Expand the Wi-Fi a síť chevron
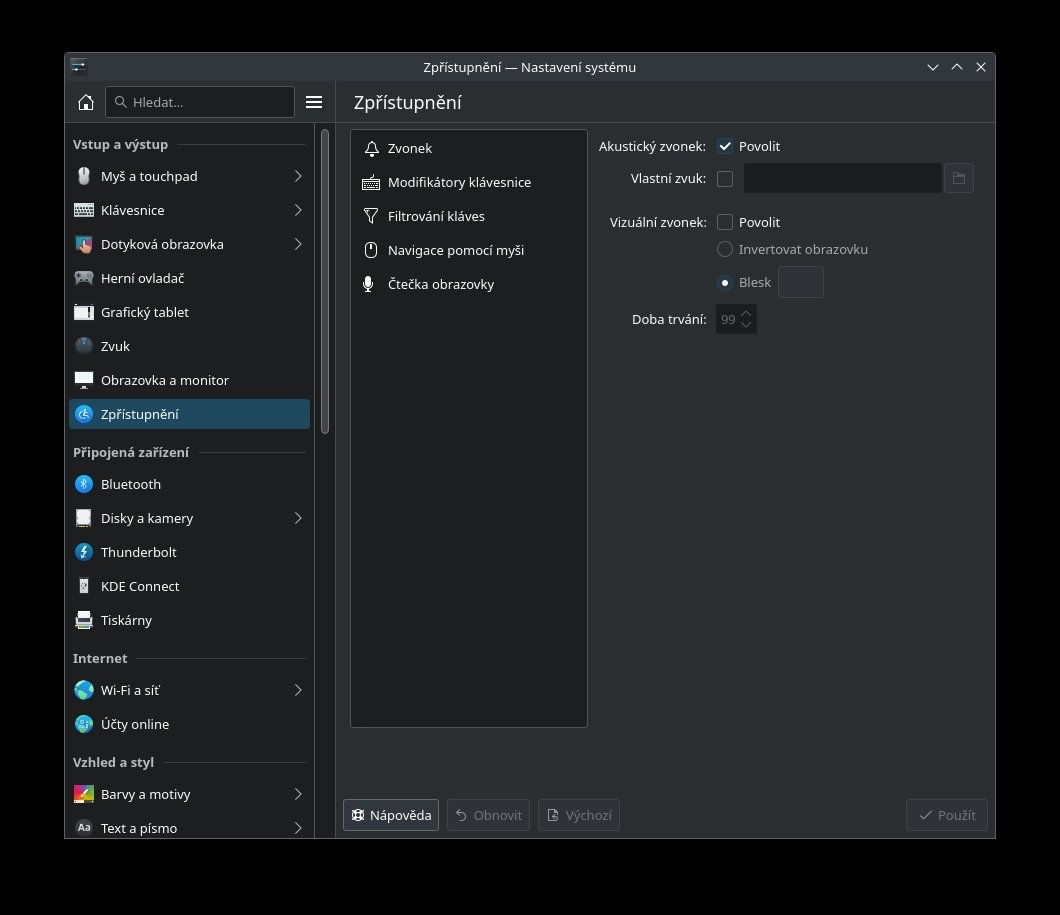The image size is (1060, 915). pyautogui.click(x=298, y=690)
